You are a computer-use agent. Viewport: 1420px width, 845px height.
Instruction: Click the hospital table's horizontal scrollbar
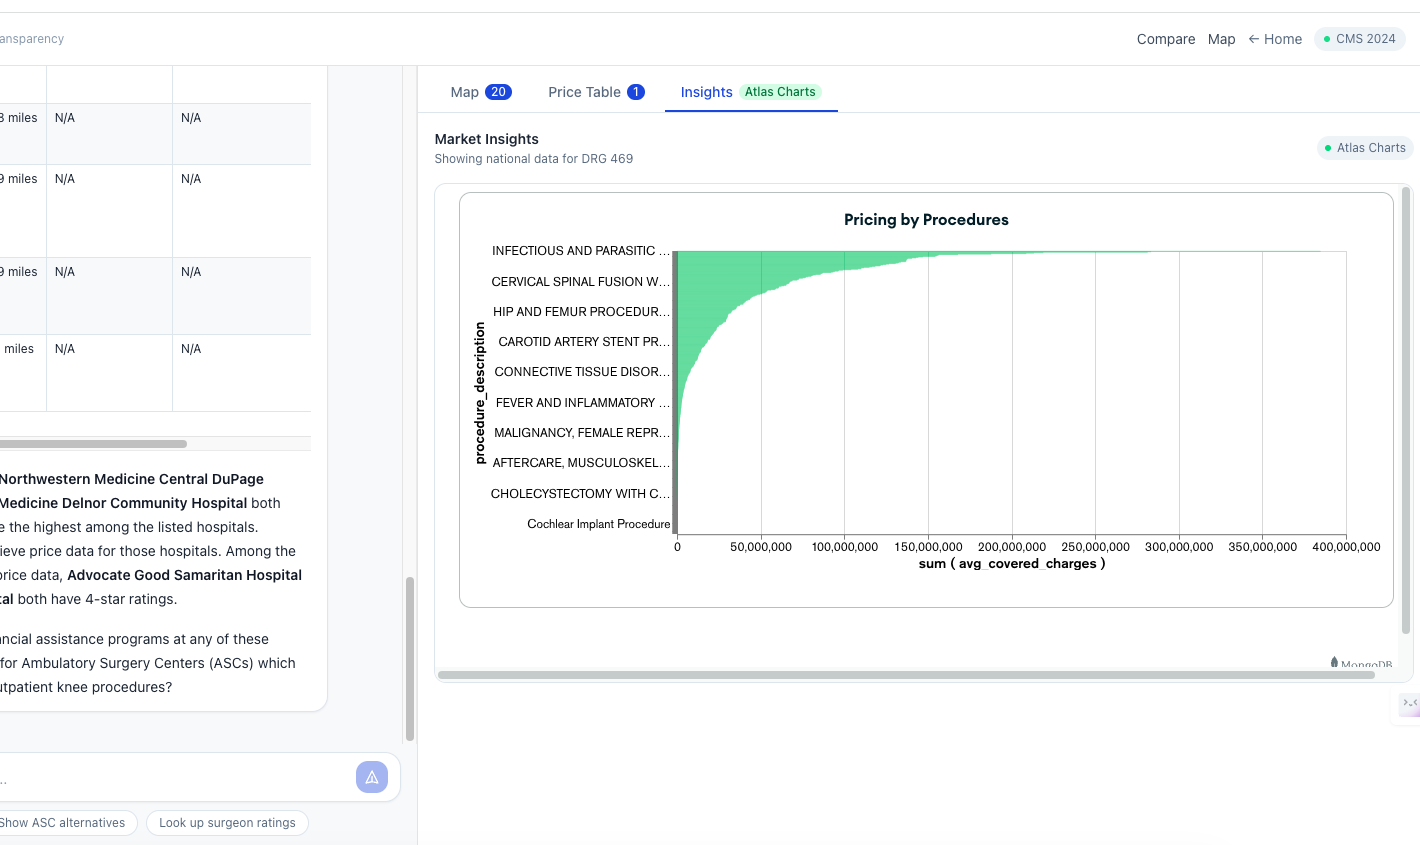point(93,444)
